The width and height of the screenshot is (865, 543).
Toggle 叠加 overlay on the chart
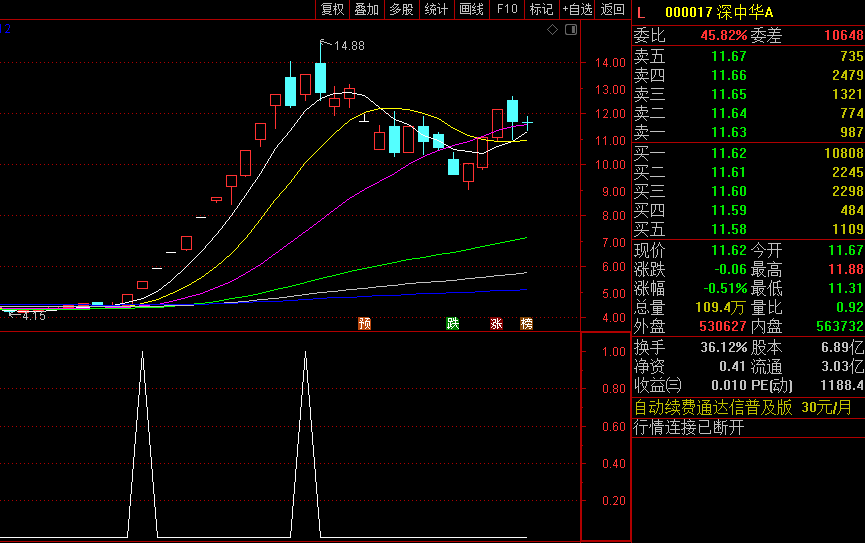[367, 9]
